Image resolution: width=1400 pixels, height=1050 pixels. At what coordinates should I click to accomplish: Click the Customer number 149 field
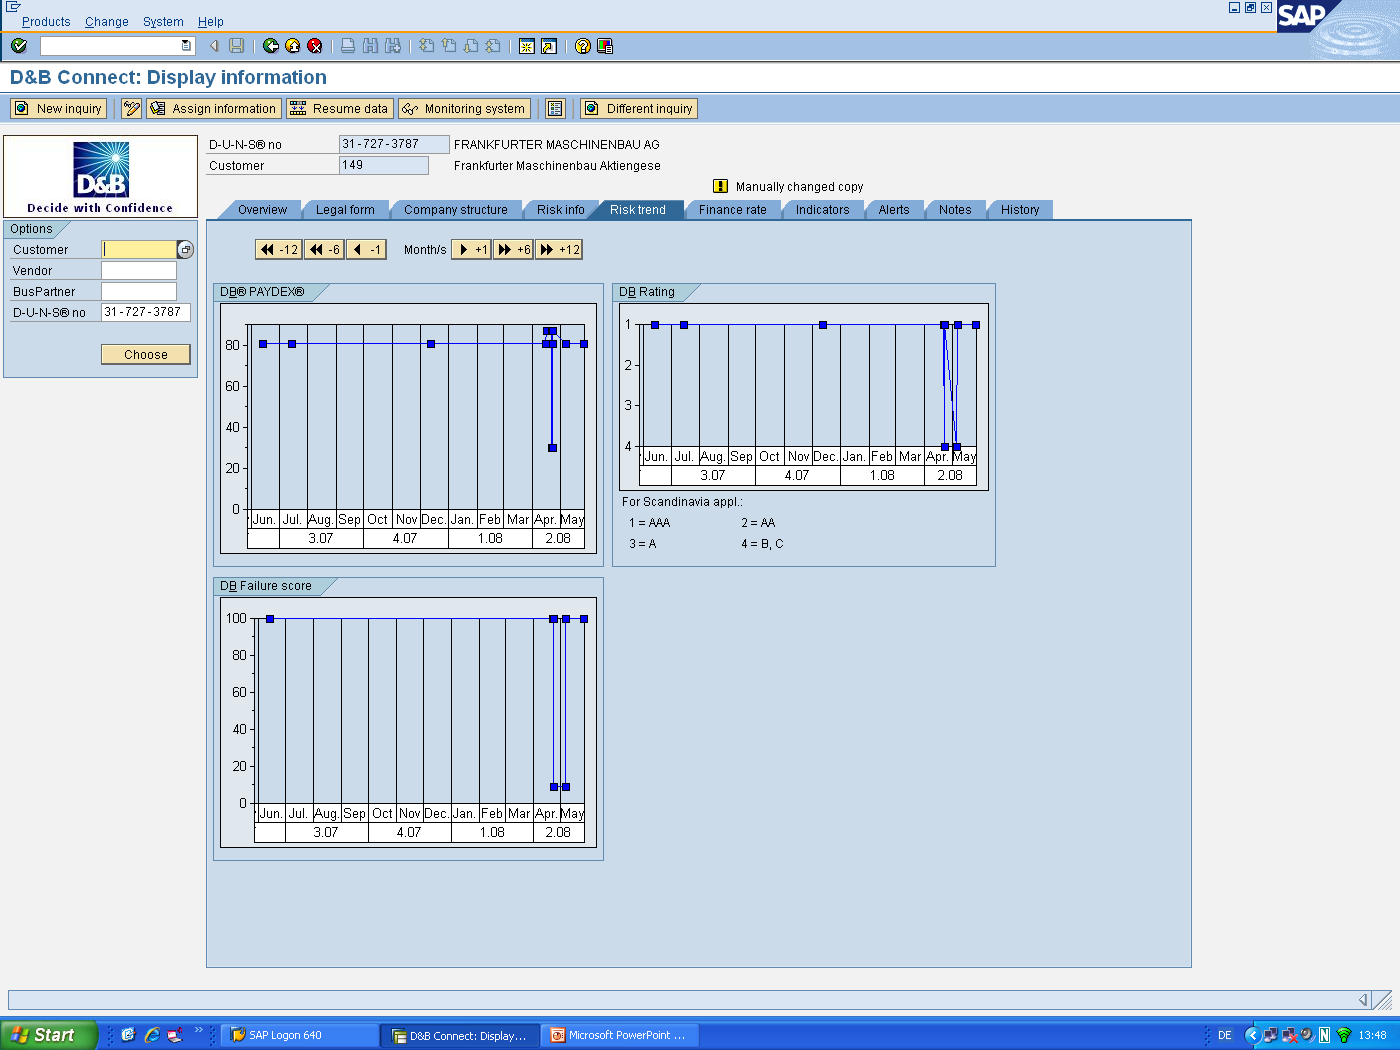(384, 165)
